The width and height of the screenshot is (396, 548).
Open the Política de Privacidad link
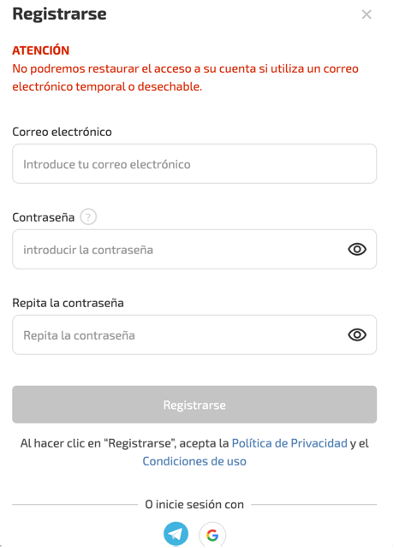point(289,443)
